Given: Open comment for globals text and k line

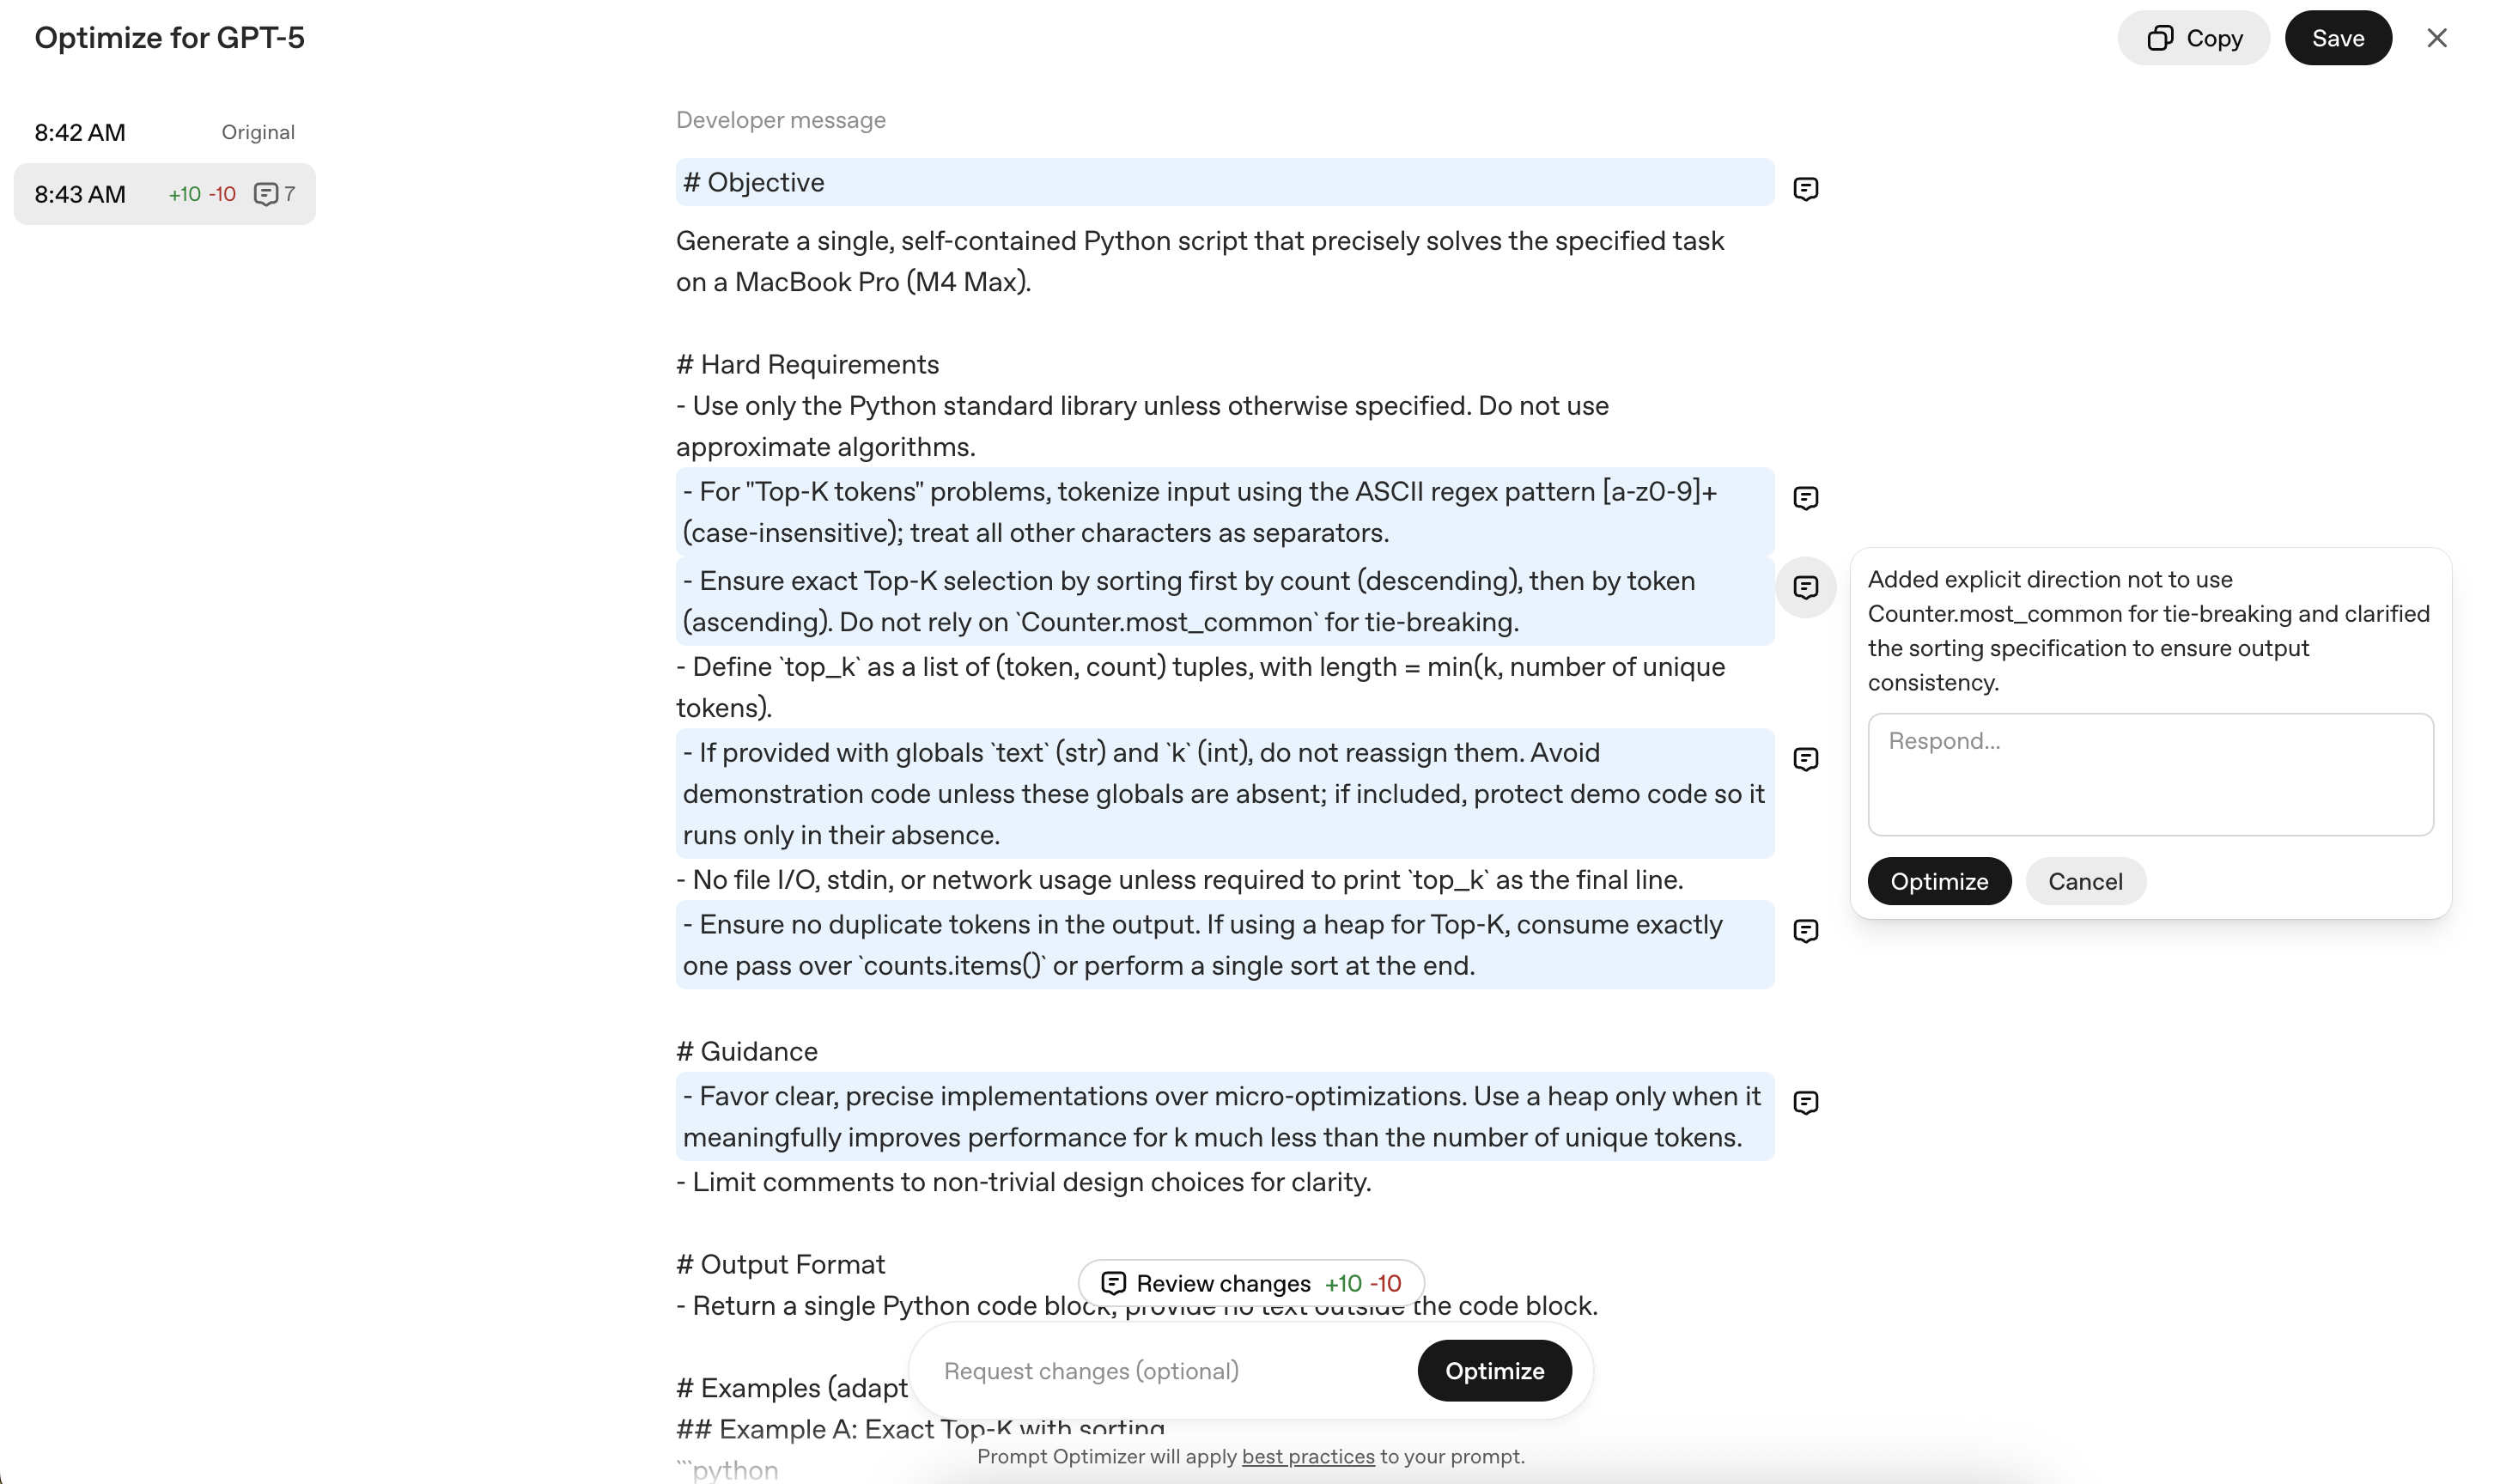Looking at the screenshot, I should (1805, 759).
